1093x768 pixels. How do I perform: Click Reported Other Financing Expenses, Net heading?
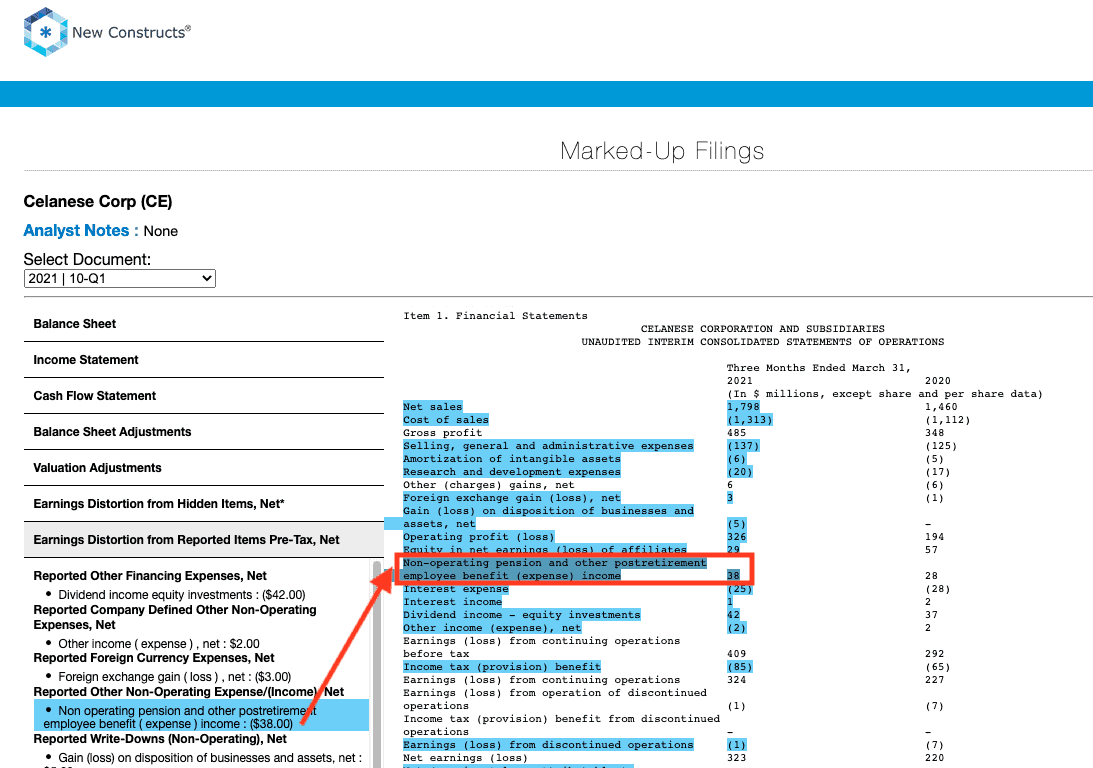(x=150, y=576)
